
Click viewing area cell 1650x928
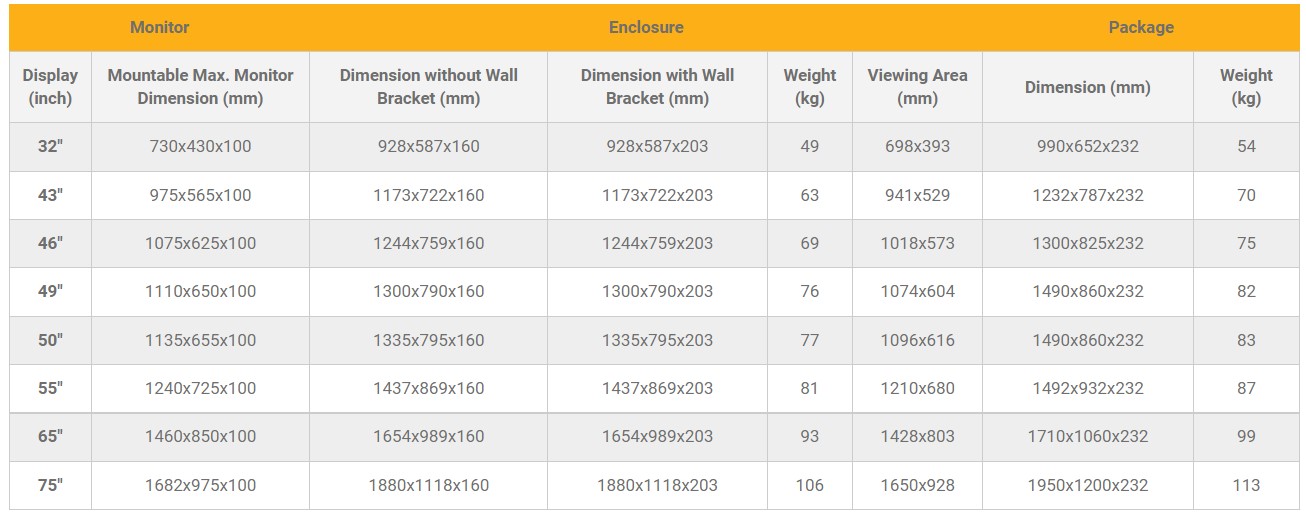click(917, 485)
